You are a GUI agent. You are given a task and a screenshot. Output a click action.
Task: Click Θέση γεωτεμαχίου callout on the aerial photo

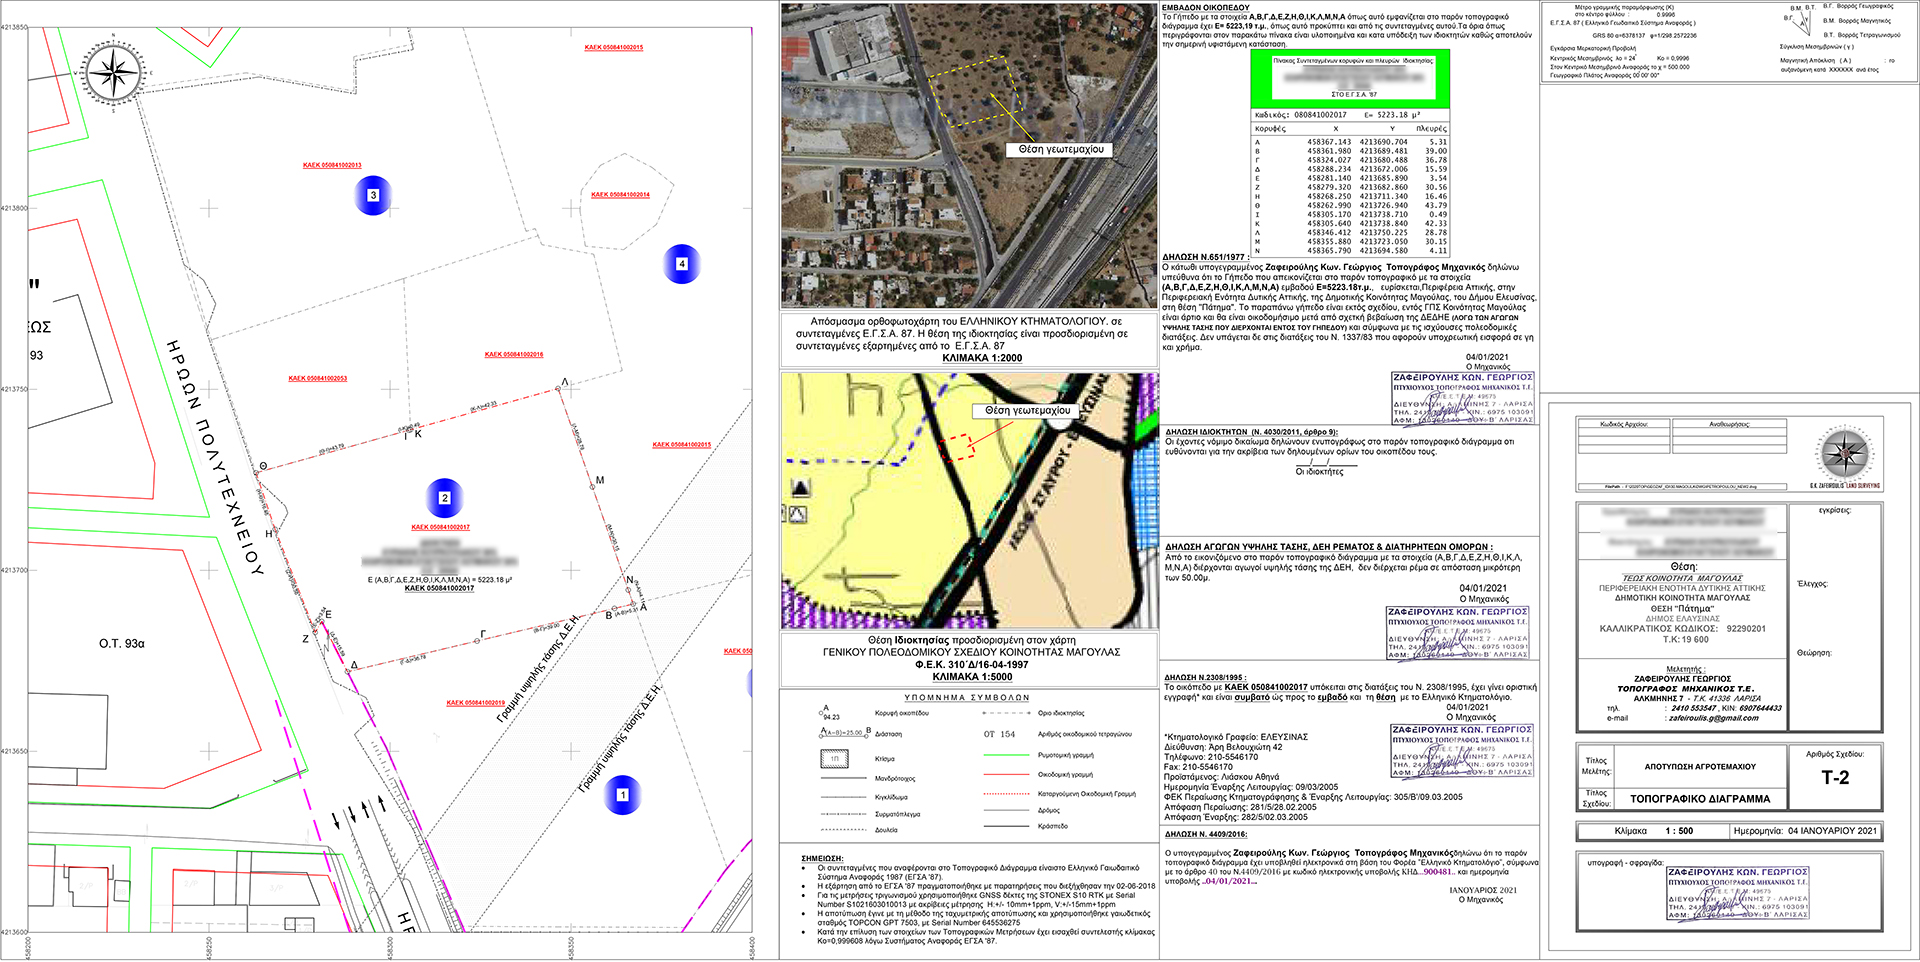click(1061, 149)
